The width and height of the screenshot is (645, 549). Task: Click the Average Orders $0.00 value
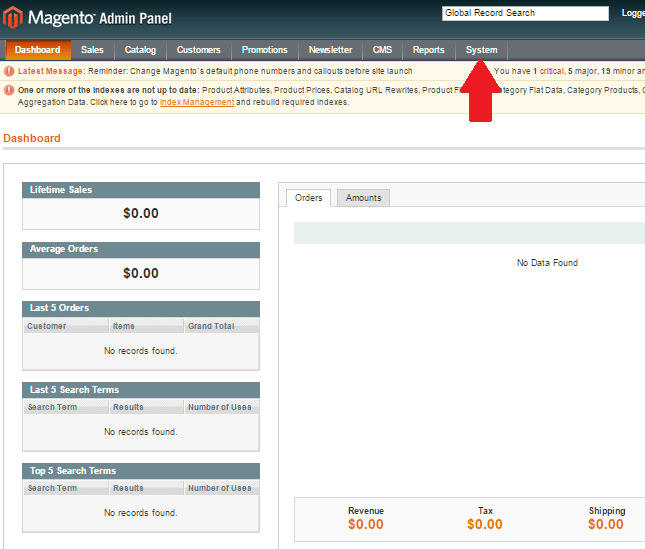[x=141, y=273]
